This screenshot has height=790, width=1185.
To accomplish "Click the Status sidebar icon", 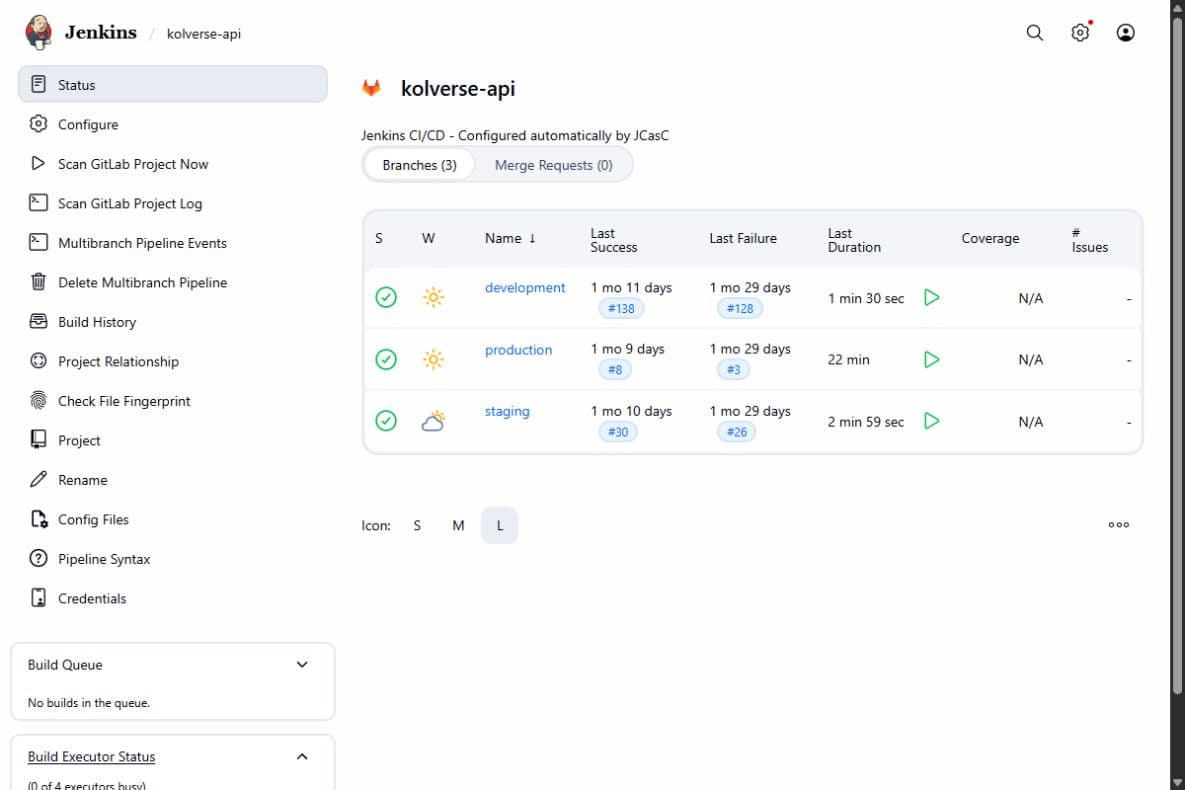I will tap(39, 84).
